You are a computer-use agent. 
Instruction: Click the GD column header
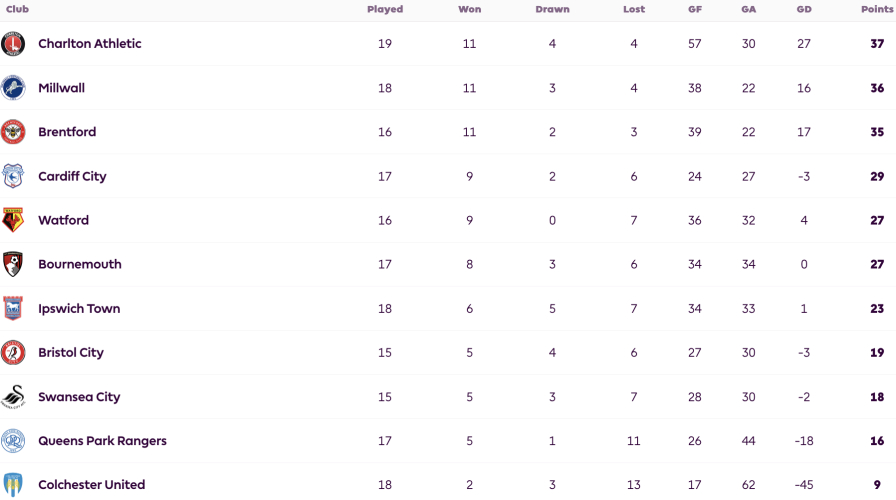(x=804, y=9)
